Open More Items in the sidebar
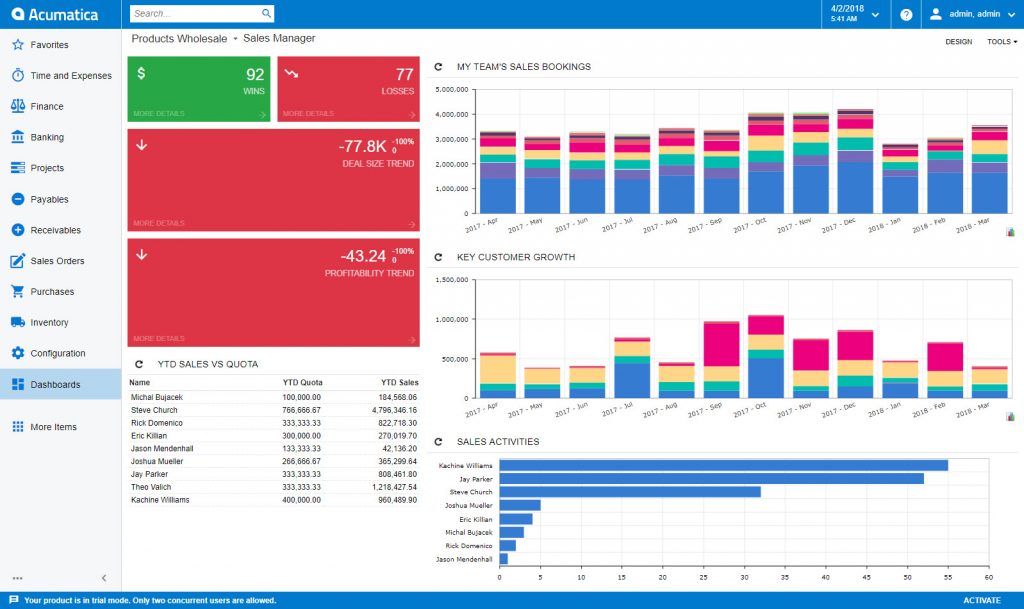Viewport: 1024px width, 609px height. [x=53, y=427]
